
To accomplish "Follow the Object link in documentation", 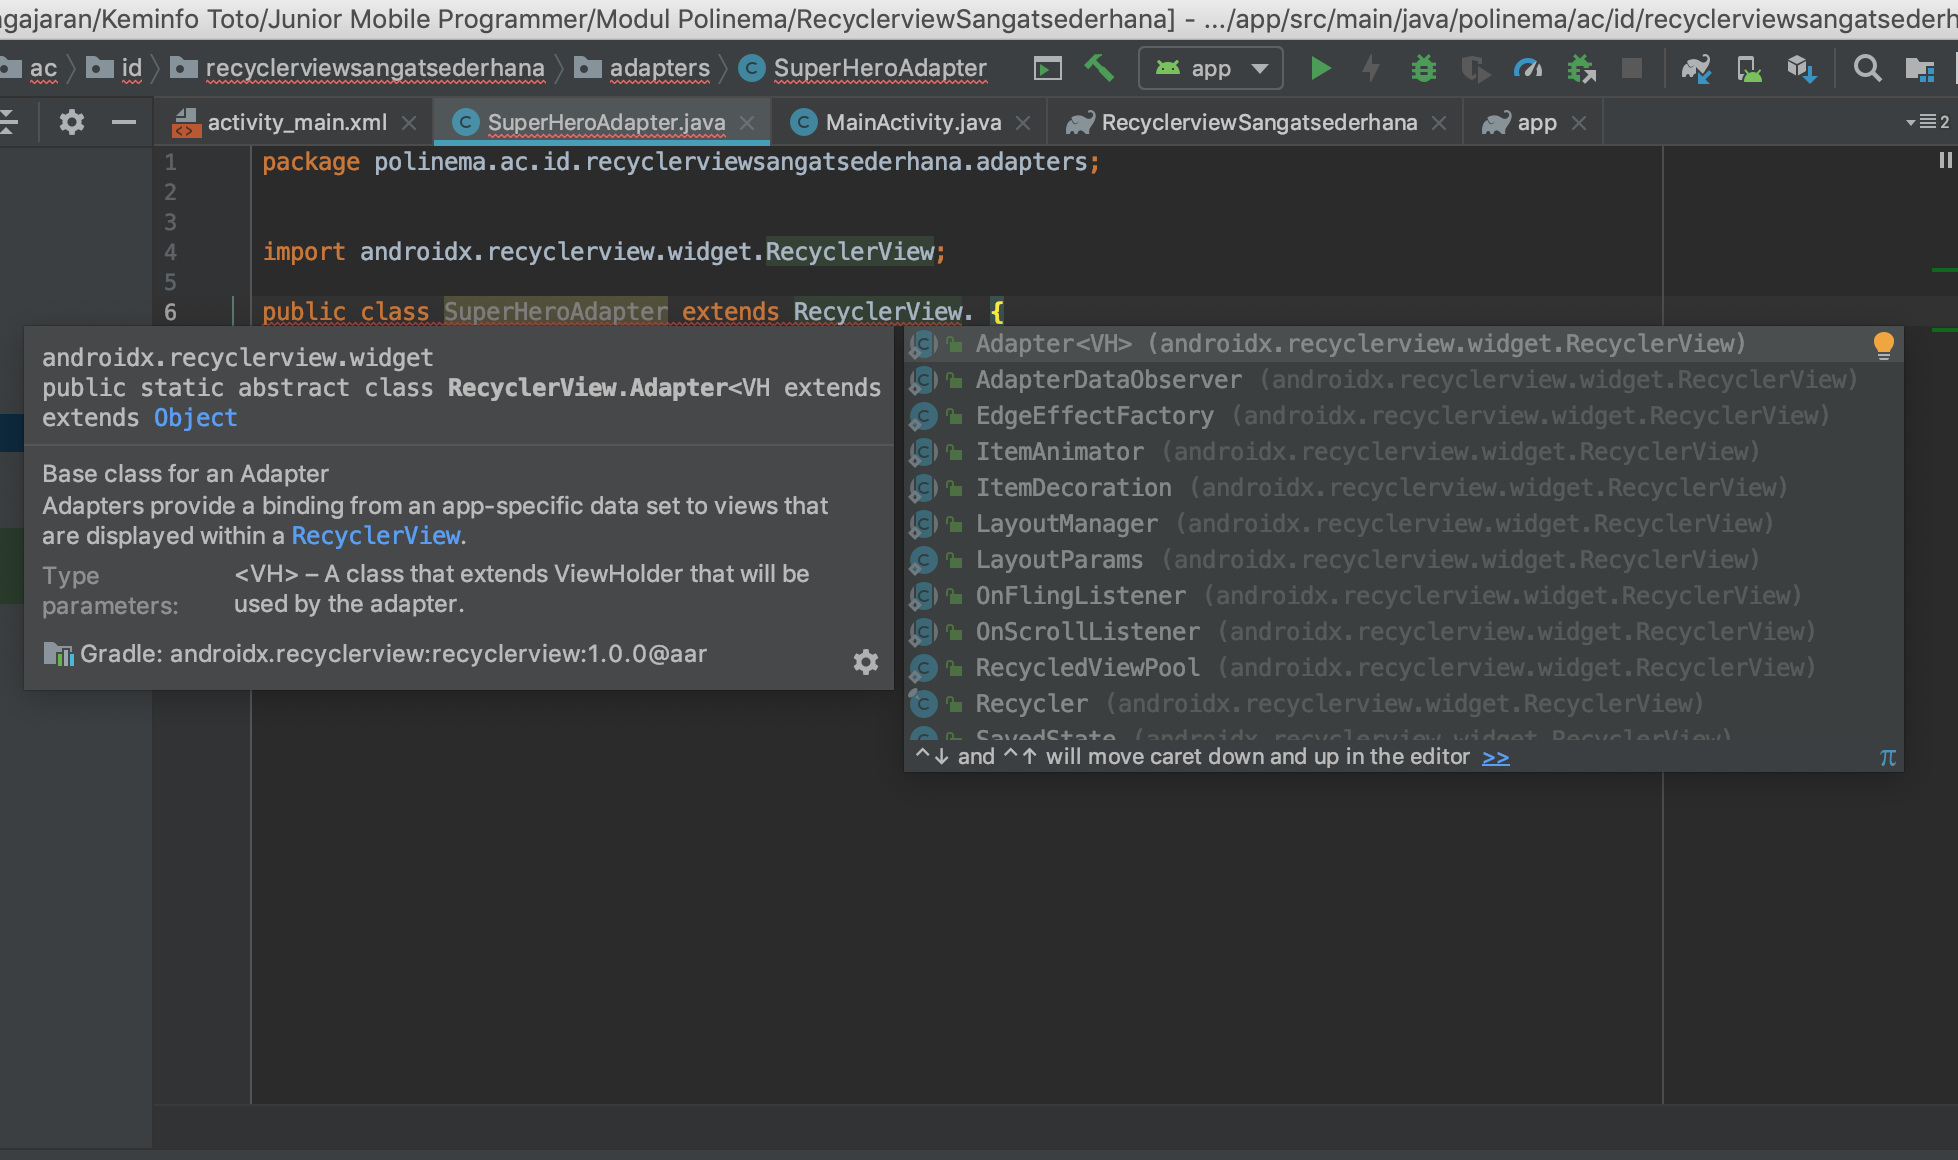I will point(195,418).
